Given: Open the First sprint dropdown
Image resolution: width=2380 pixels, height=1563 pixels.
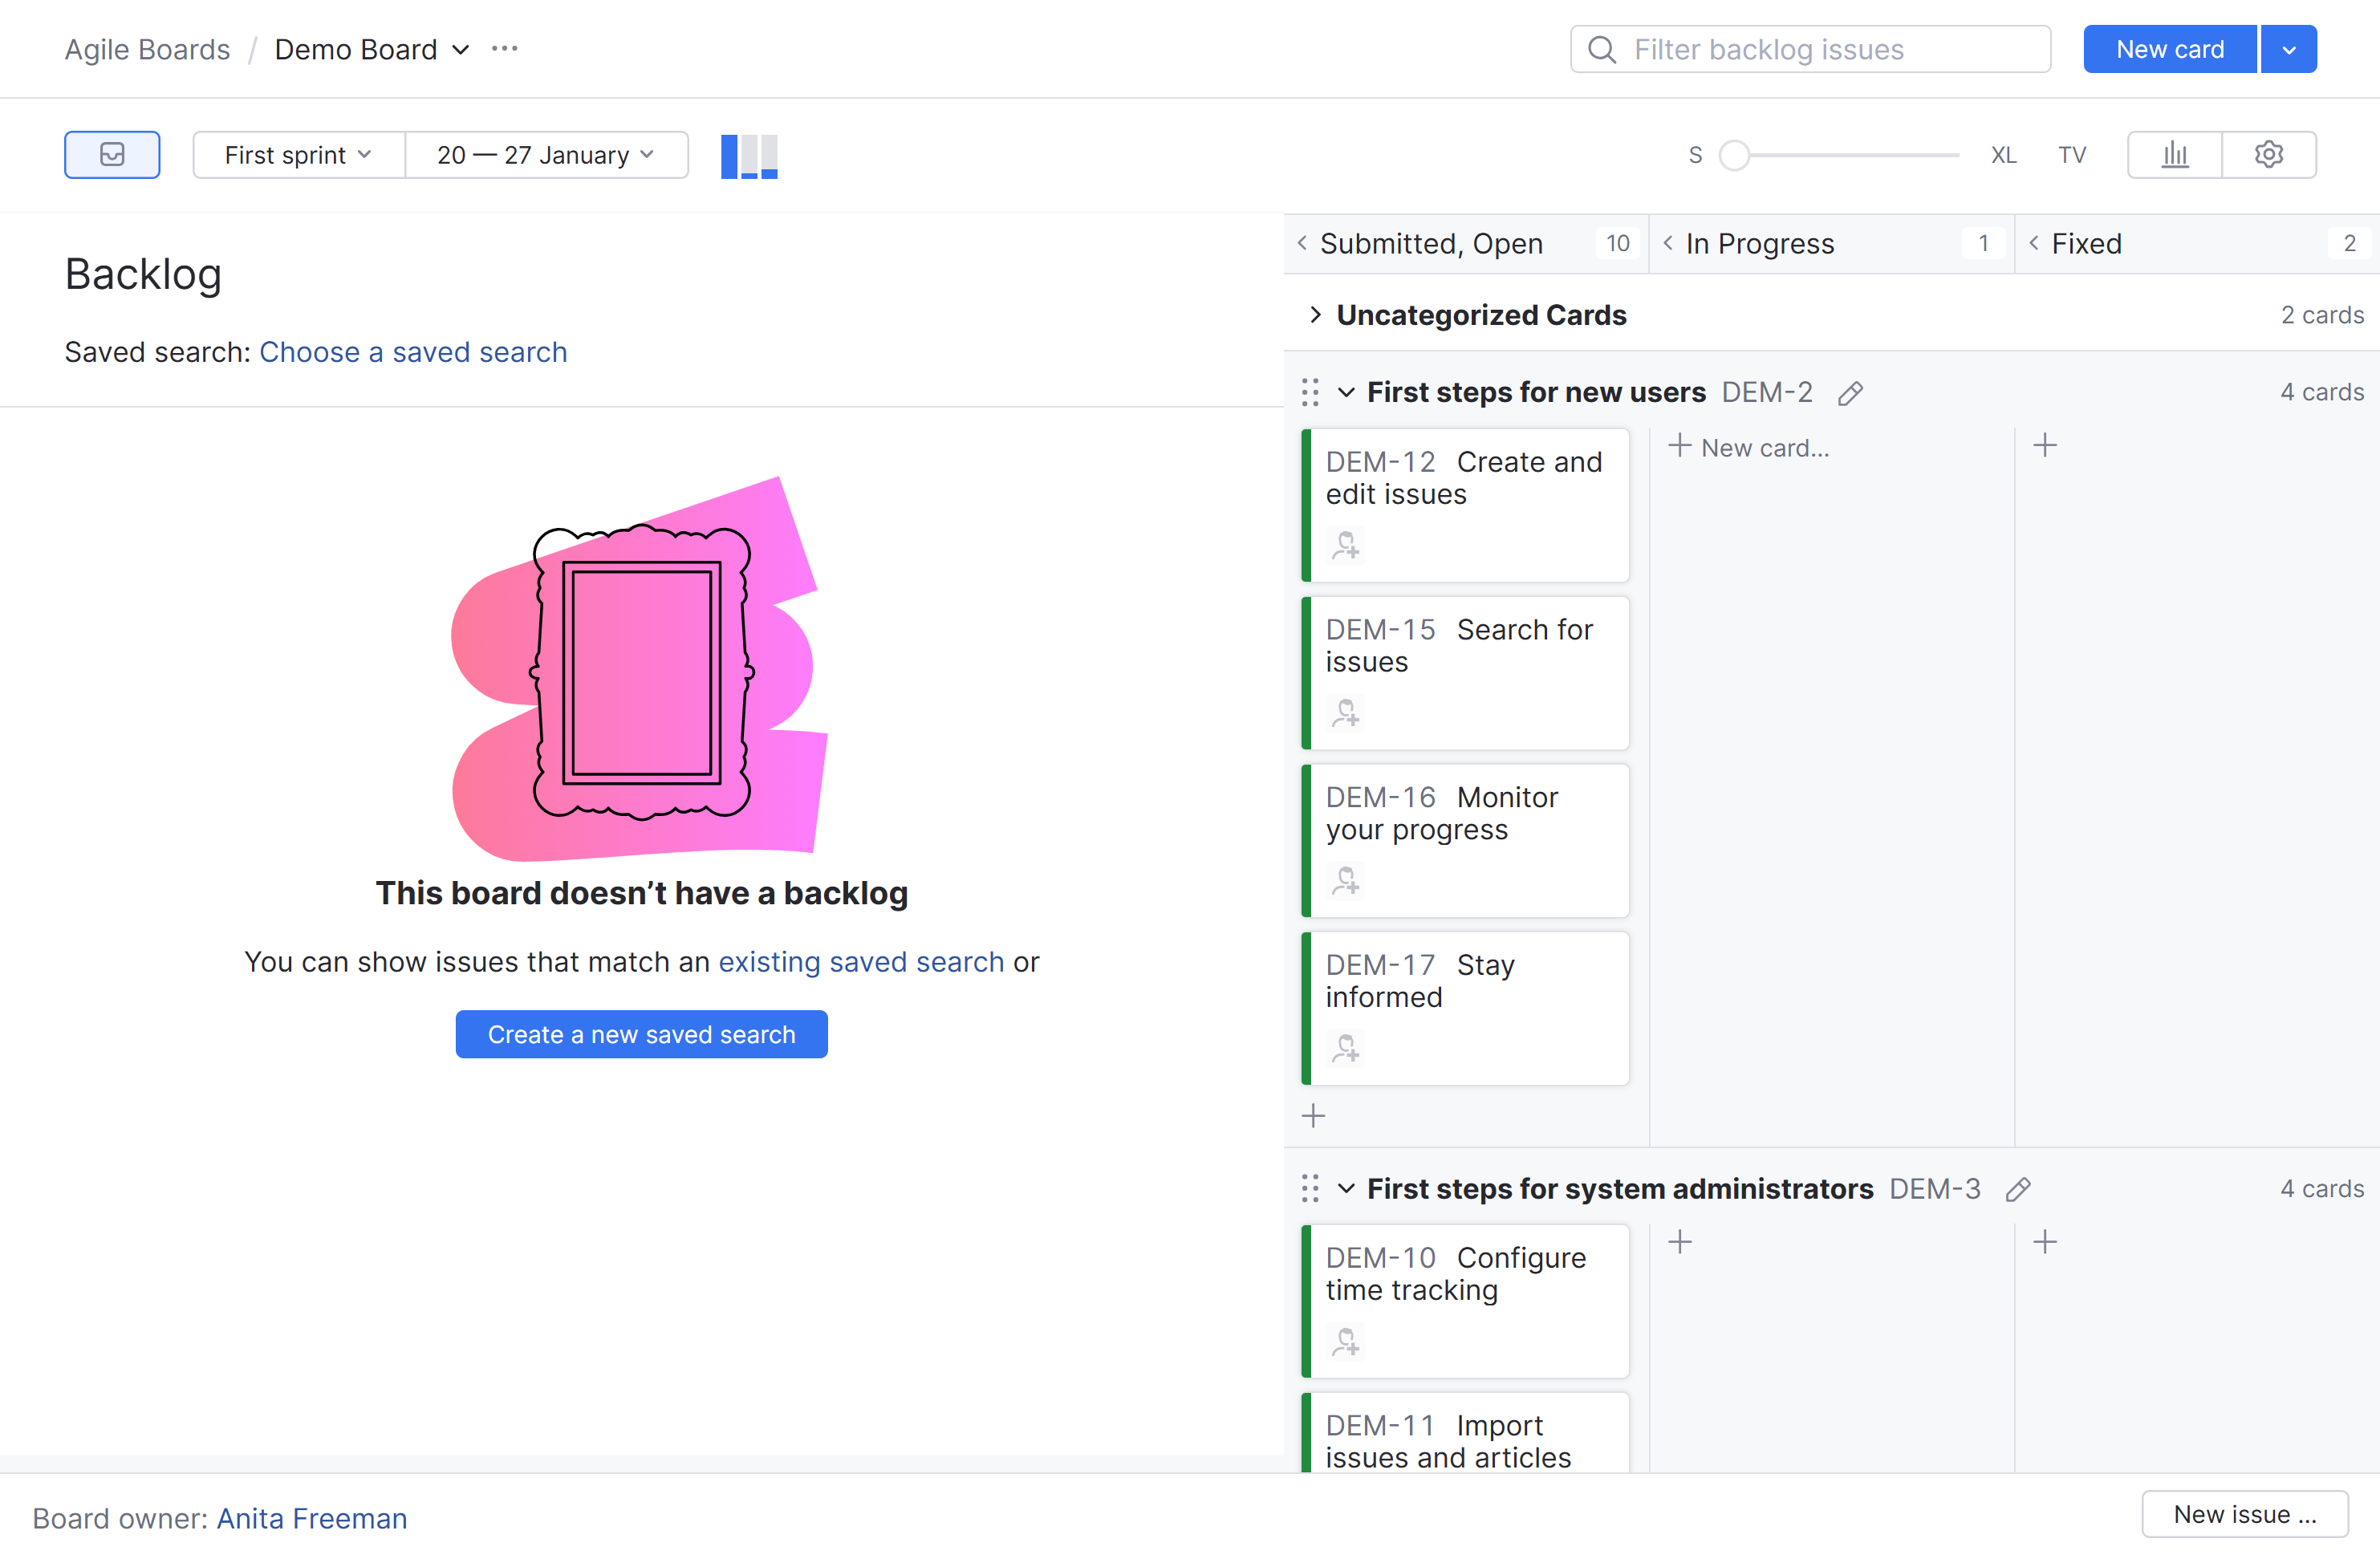Looking at the screenshot, I should (x=298, y=155).
